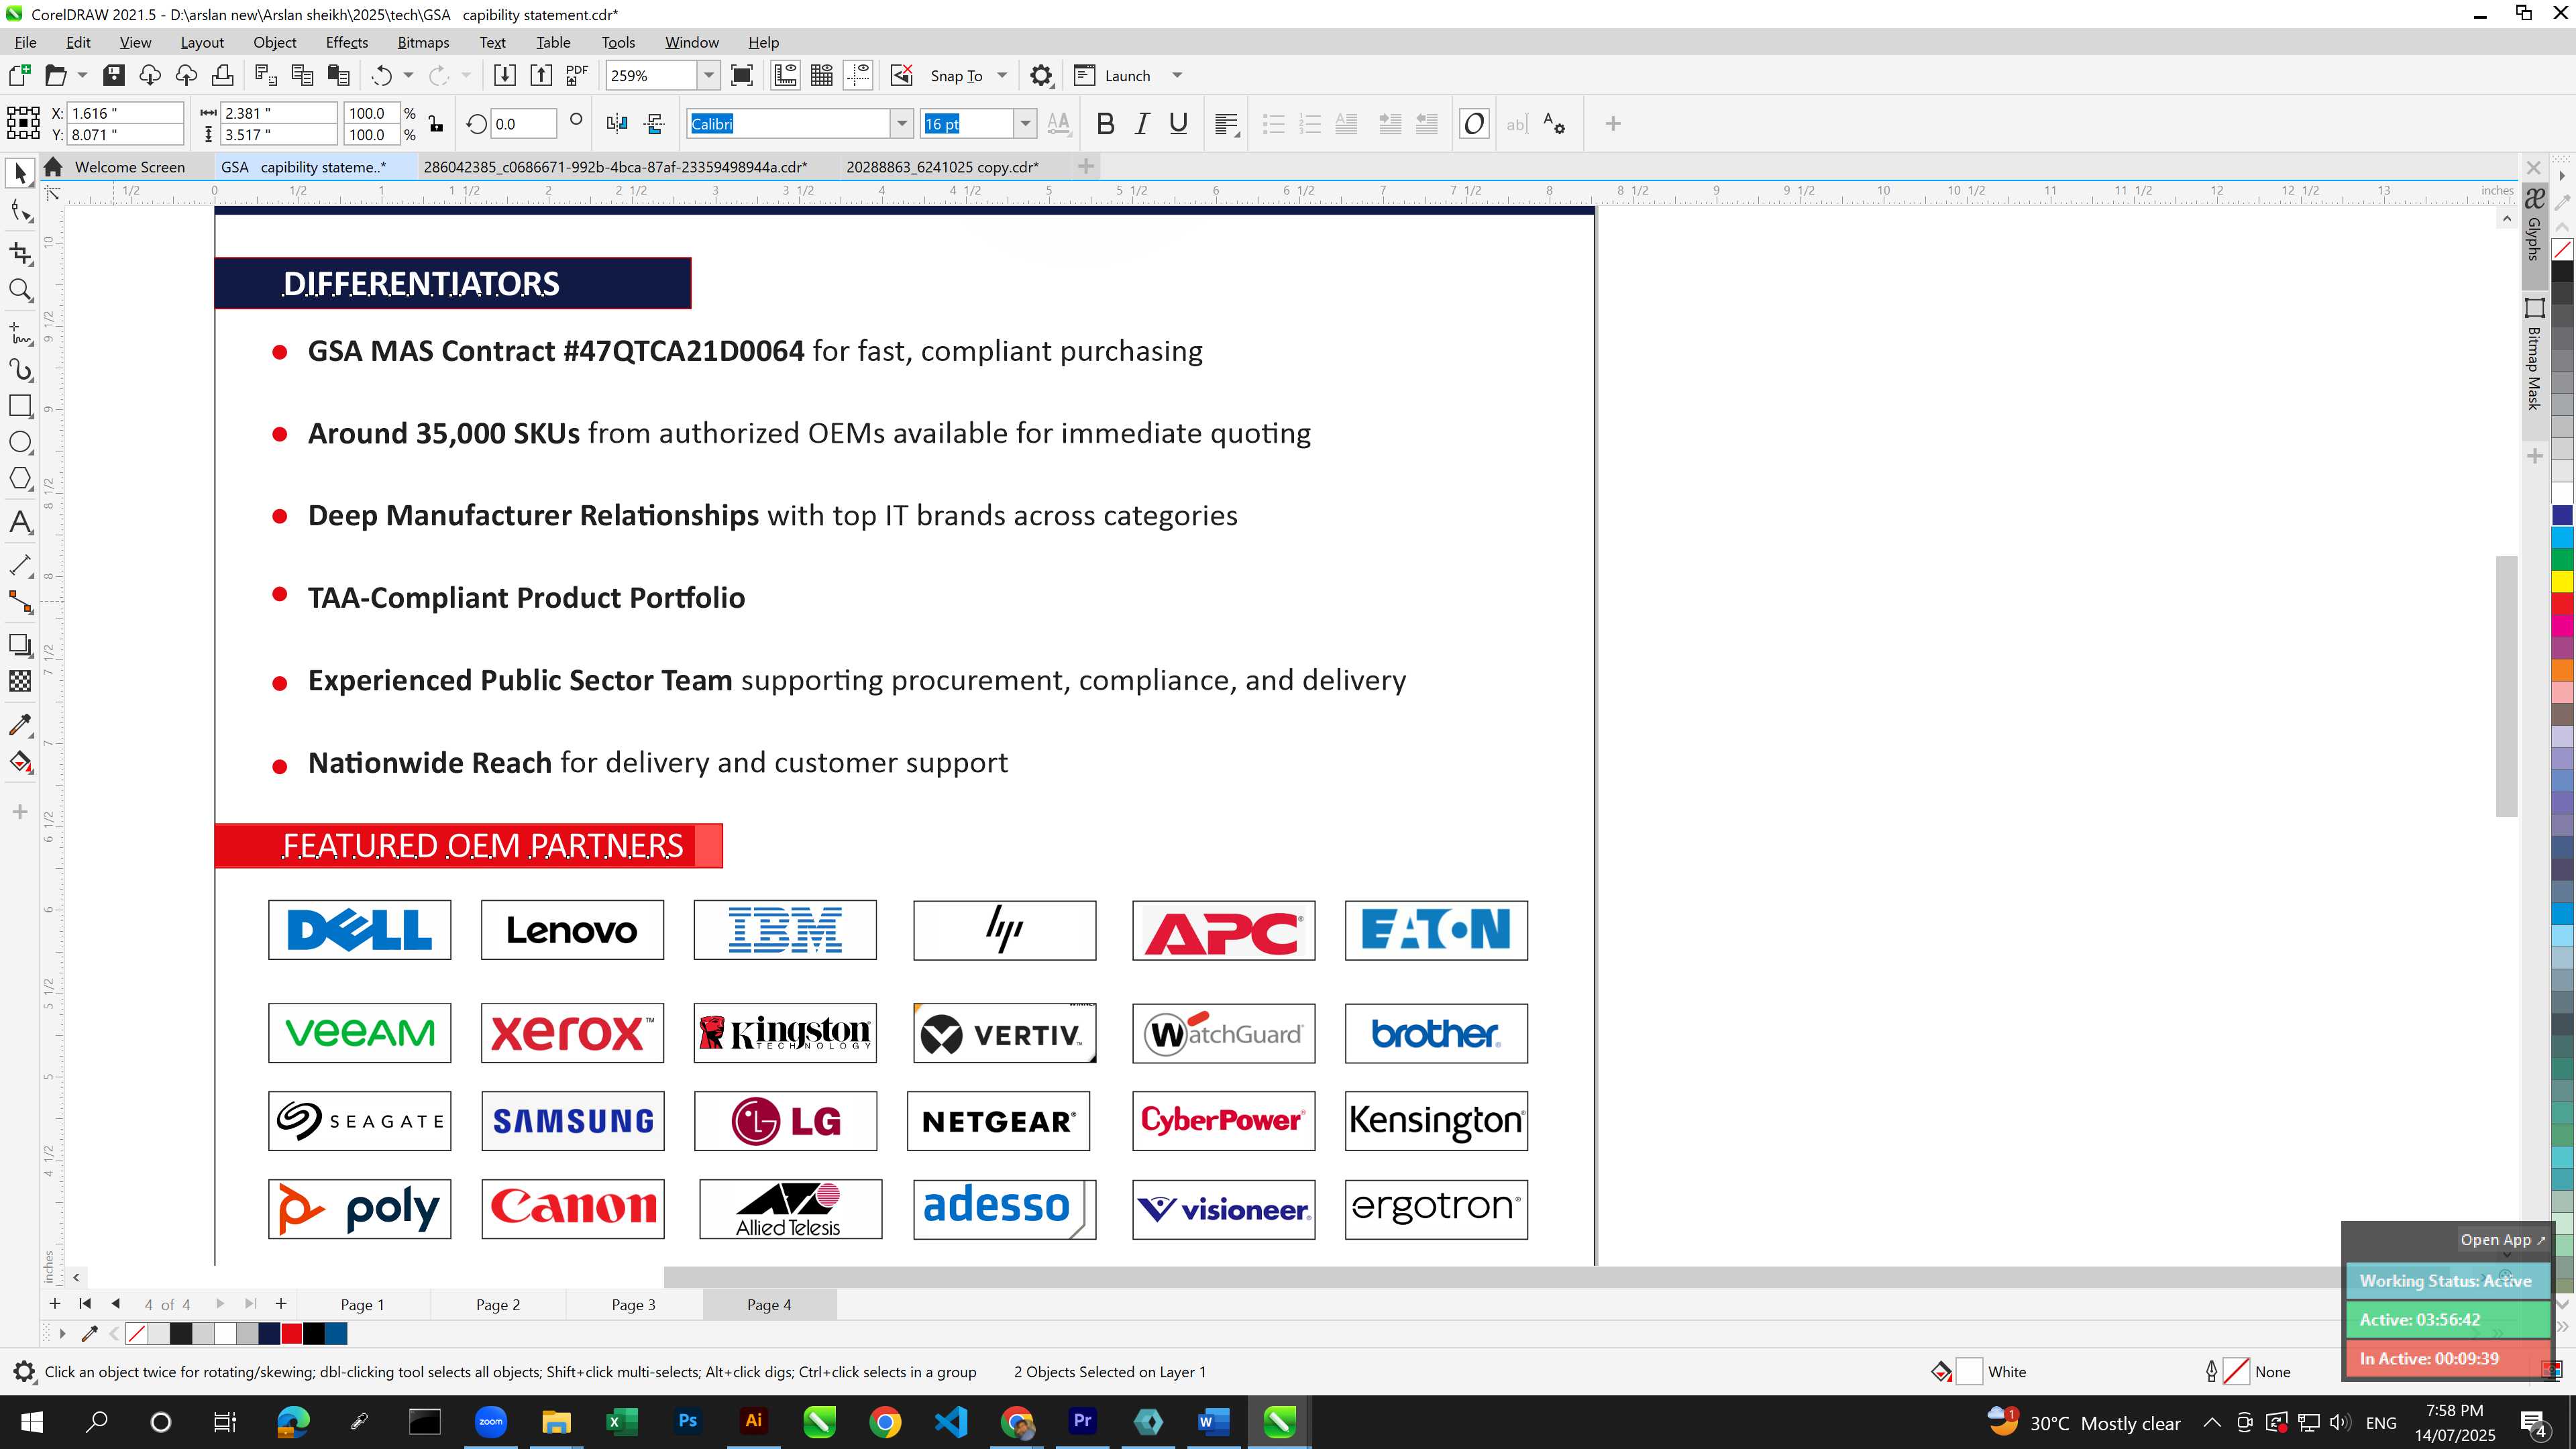Screen dimensions: 2576x1449
Task: Expand document palette flyout arrow
Action: (62, 1333)
